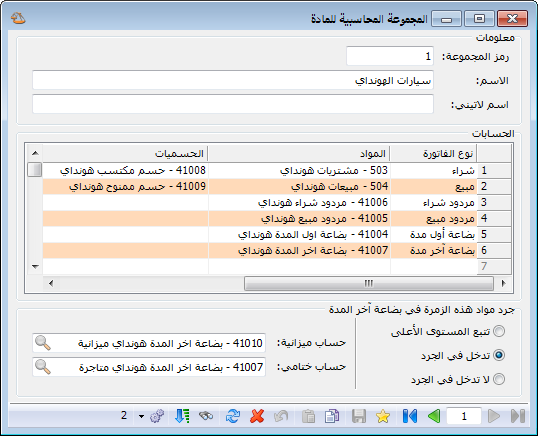Click the table's vertical scroll down arrow
The width and height of the screenshot is (539, 437).
(35, 266)
